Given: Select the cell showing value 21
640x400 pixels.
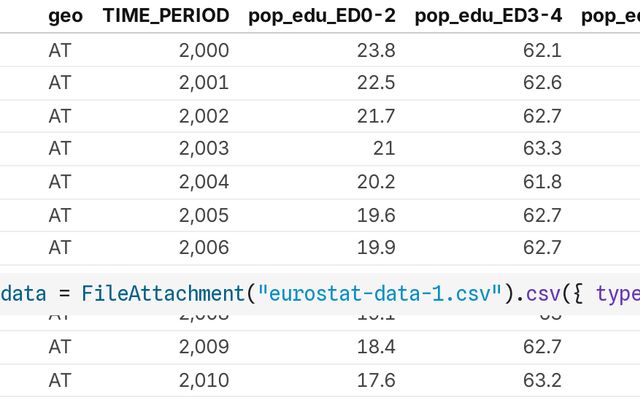Looking at the screenshot, I should (x=384, y=148).
